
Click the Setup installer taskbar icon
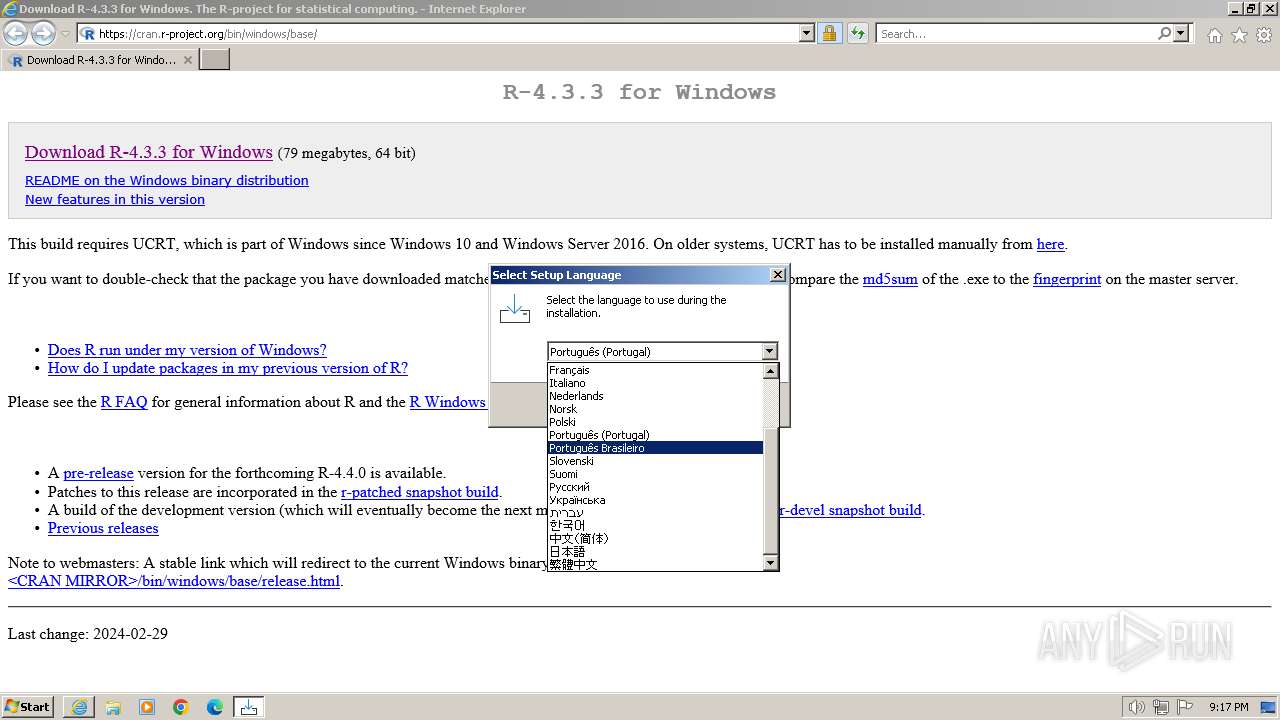pyautogui.click(x=249, y=707)
